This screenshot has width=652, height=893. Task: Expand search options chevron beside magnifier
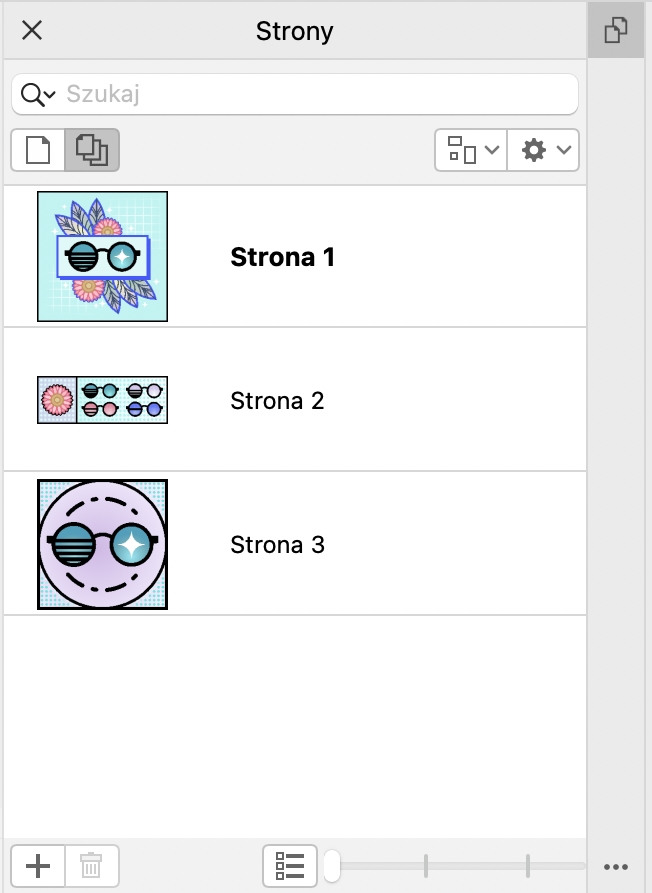pyautogui.click(x=50, y=96)
